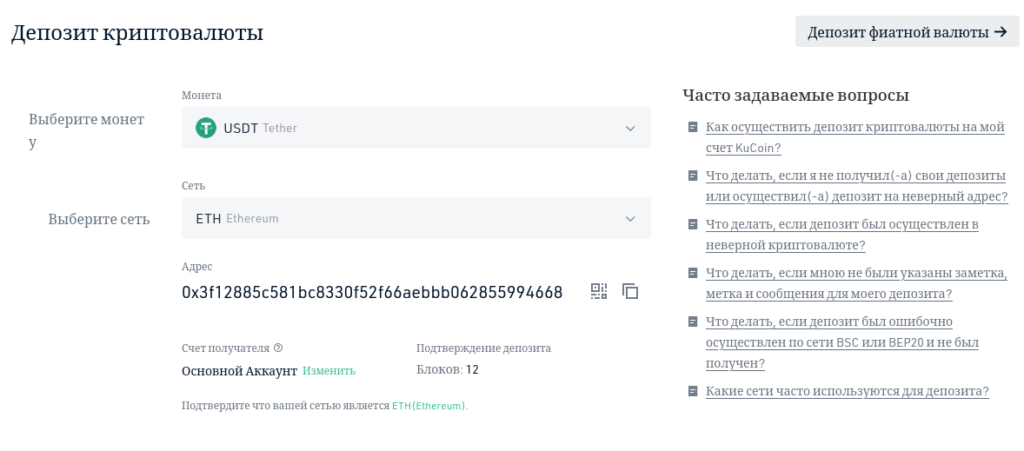Open FAQ on depositing crypto to KuCoin
This screenshot has width=1024, height=451.
(x=855, y=138)
